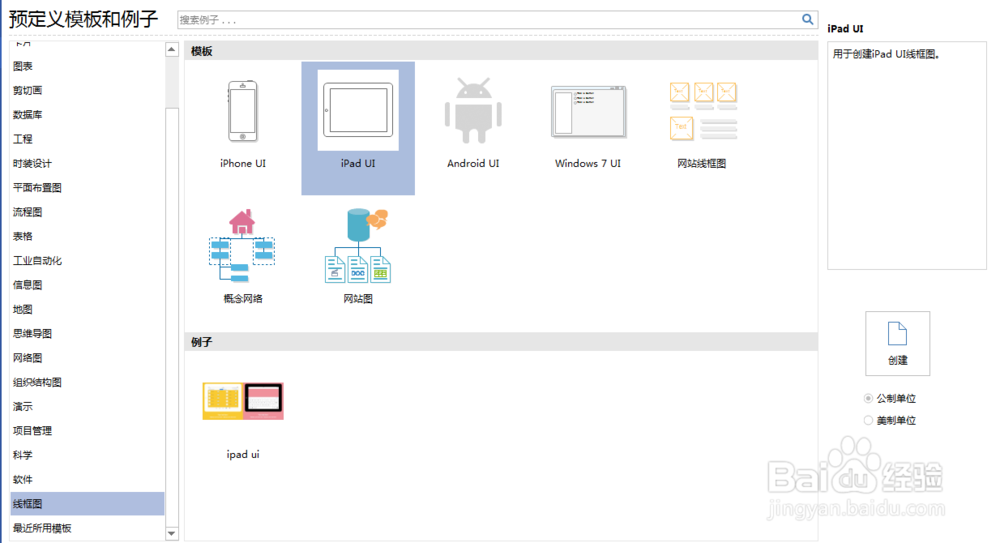Select the 网站线框图 template icon
The width and height of the screenshot is (1000, 543).
pos(703,111)
